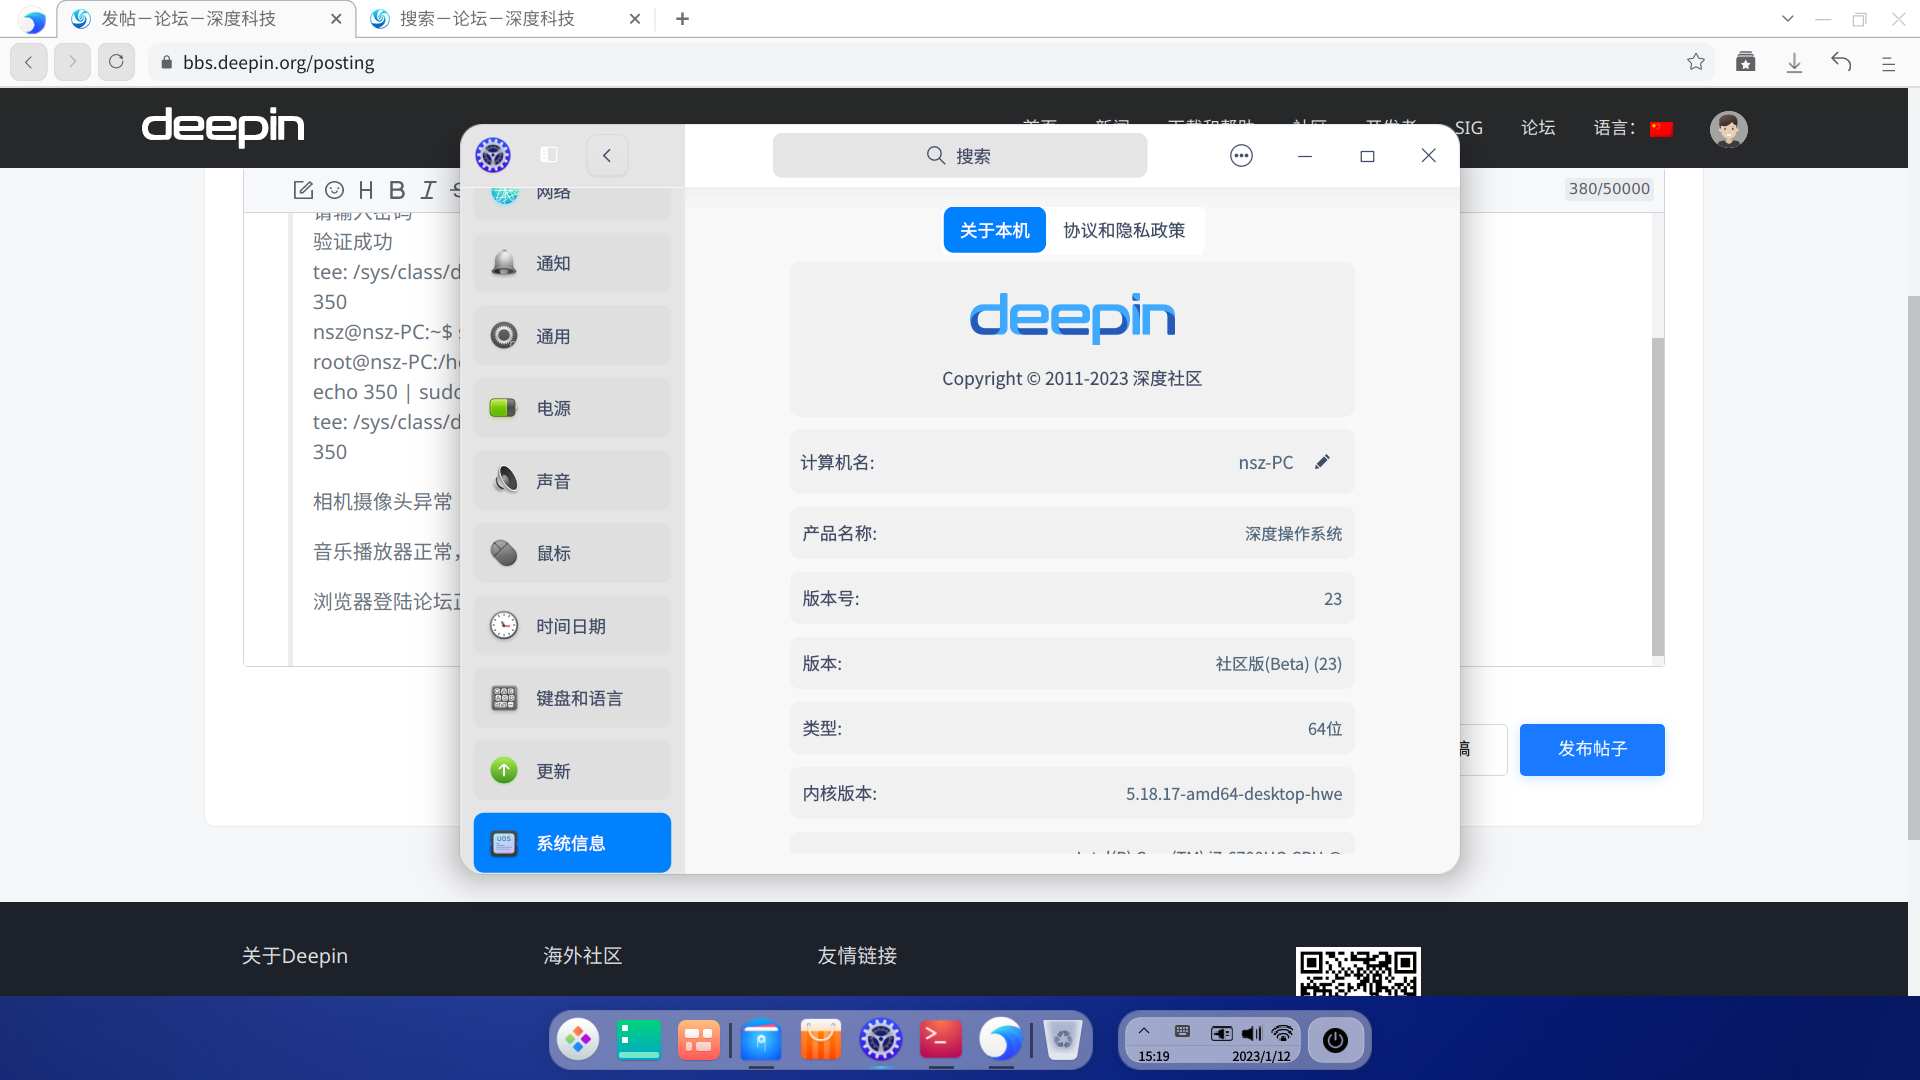Open the 语言 language flag dropdown

click(1661, 128)
